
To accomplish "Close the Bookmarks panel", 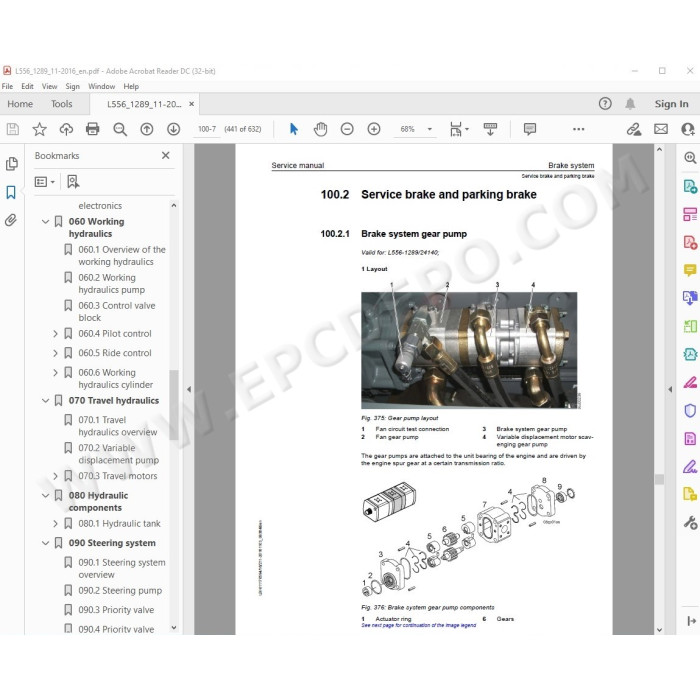I will [x=166, y=155].
